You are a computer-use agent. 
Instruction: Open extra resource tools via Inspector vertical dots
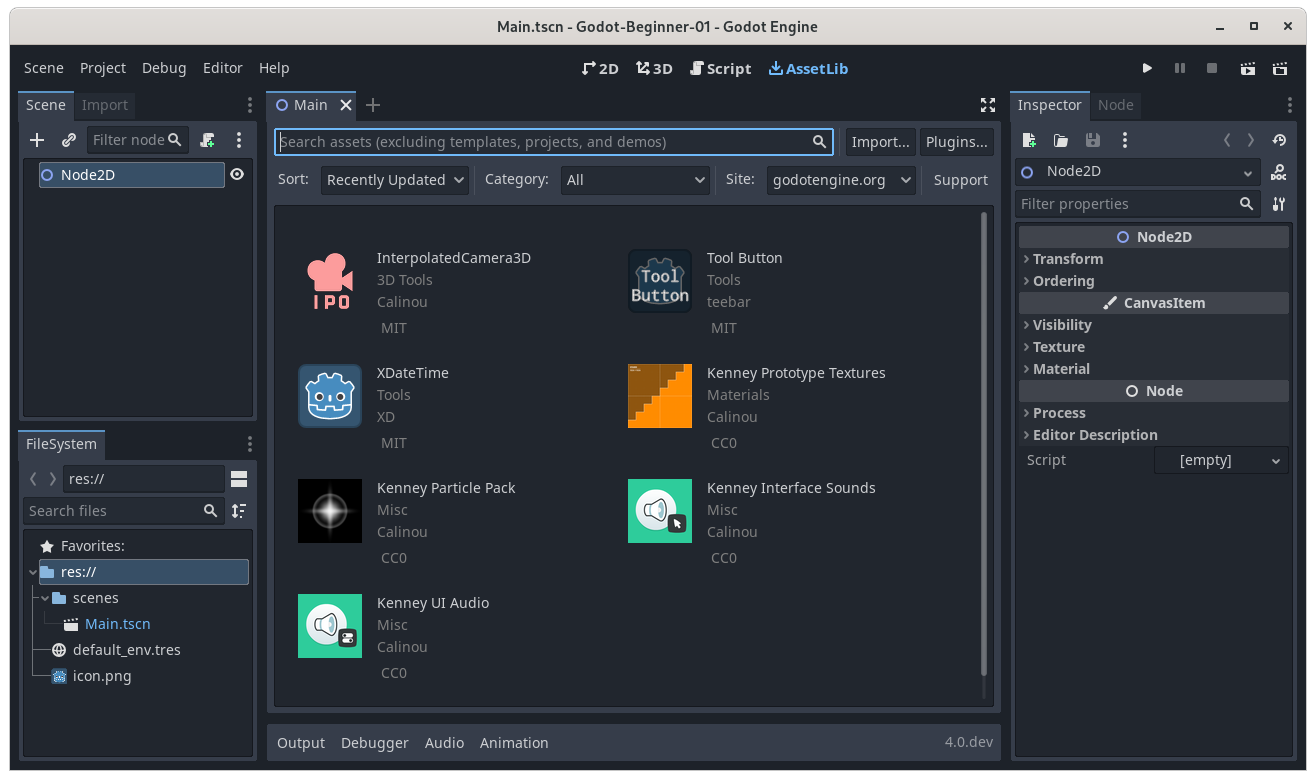click(1125, 140)
